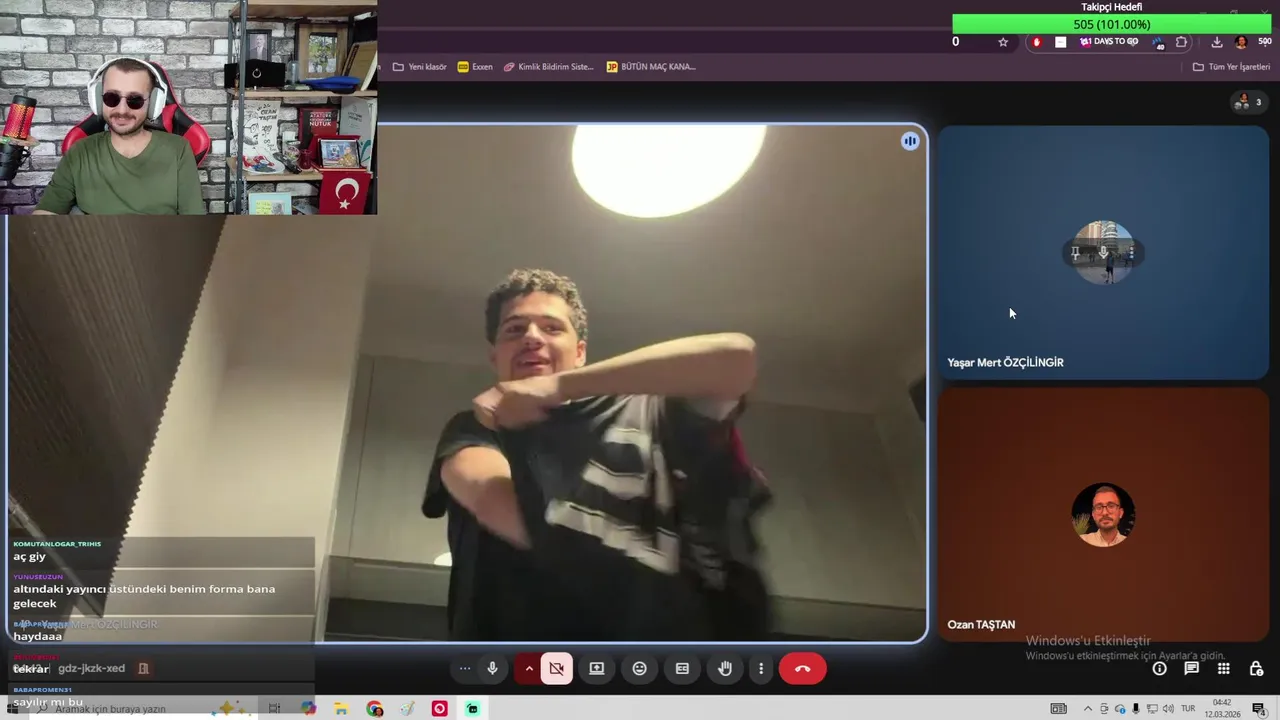Click the extension badge showing 40
Image resolution: width=1280 pixels, height=720 pixels.
pyautogui.click(x=1158, y=42)
